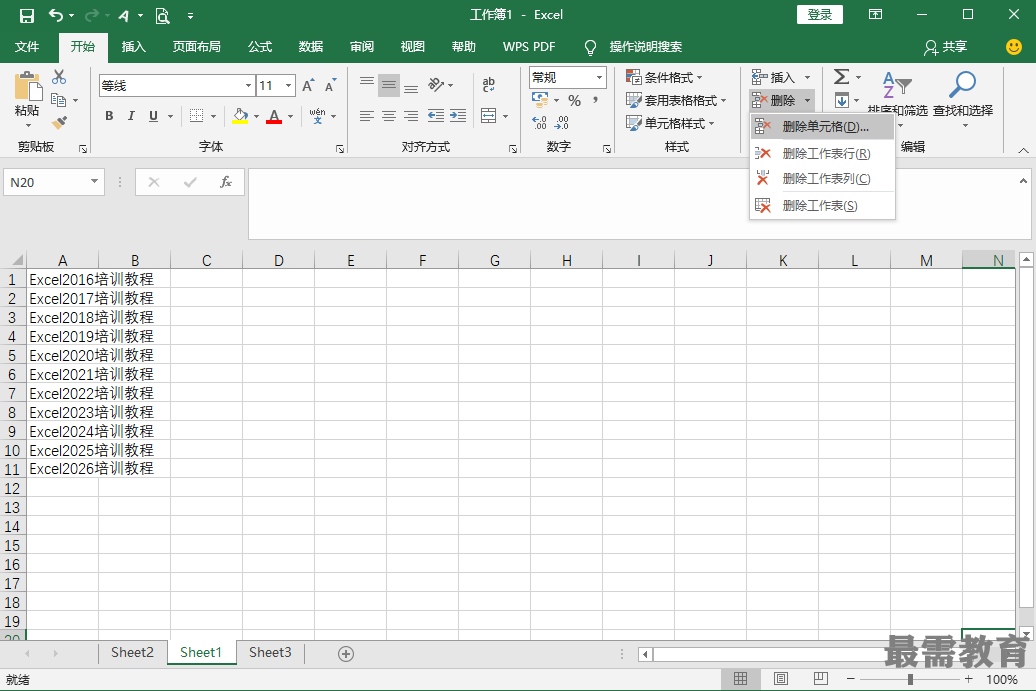Viewport: 1036px width, 691px height.
Task: Decrease font size with smaller A icon
Action: pos(330,85)
